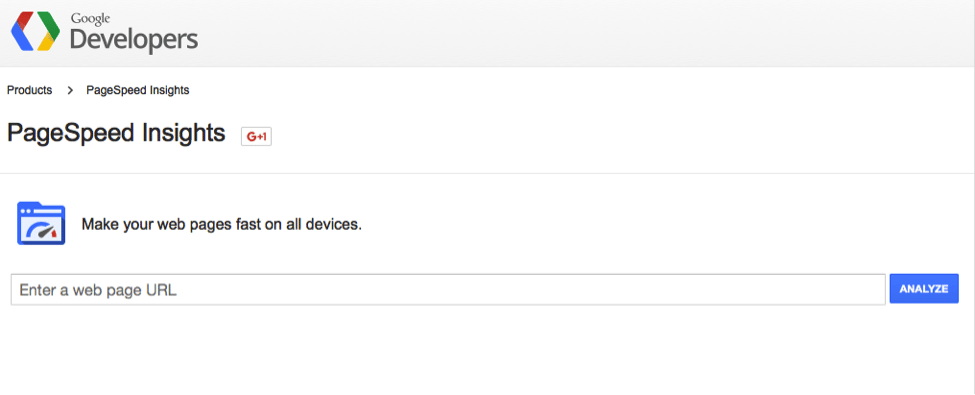Click the empty gray header bar area
The height and width of the screenshot is (395, 975).
(x=585, y=32)
